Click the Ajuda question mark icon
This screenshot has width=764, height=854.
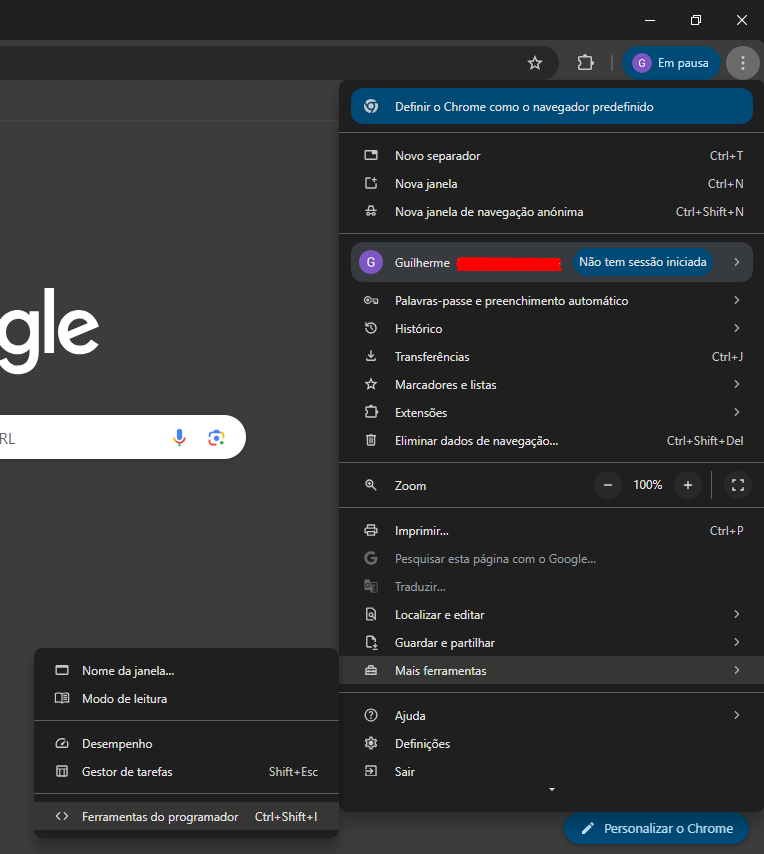[371, 715]
